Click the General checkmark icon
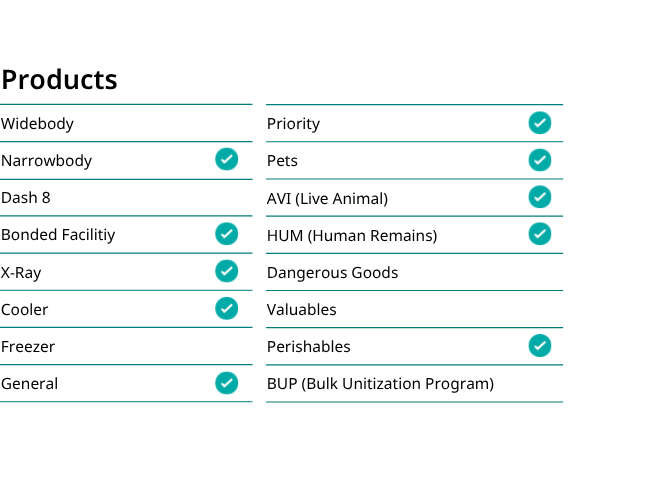Screen dimensions: 650x500 (226, 383)
